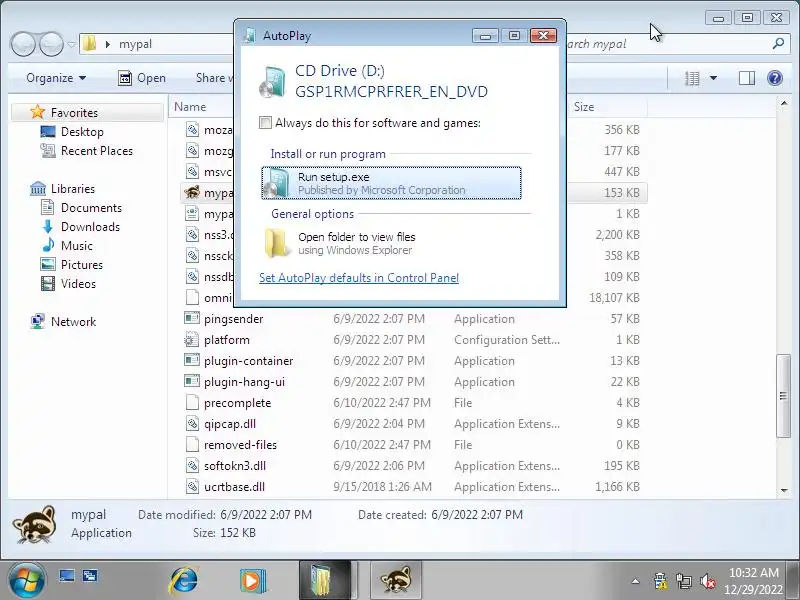The image size is (800, 600).
Task: Switch to Mypal raccoon taskbar button
Action: click(396, 580)
